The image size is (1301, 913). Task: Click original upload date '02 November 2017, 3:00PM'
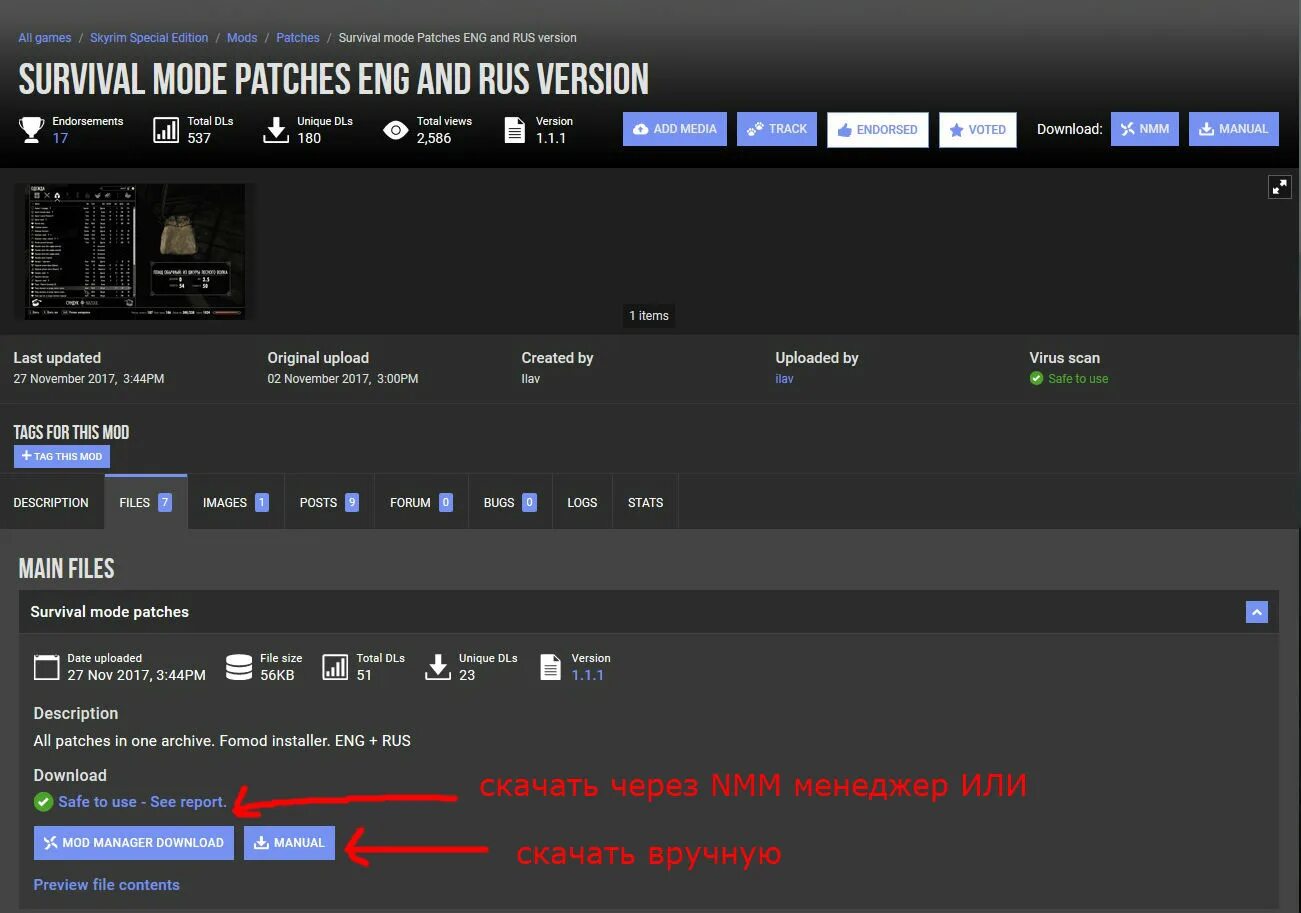click(x=343, y=379)
